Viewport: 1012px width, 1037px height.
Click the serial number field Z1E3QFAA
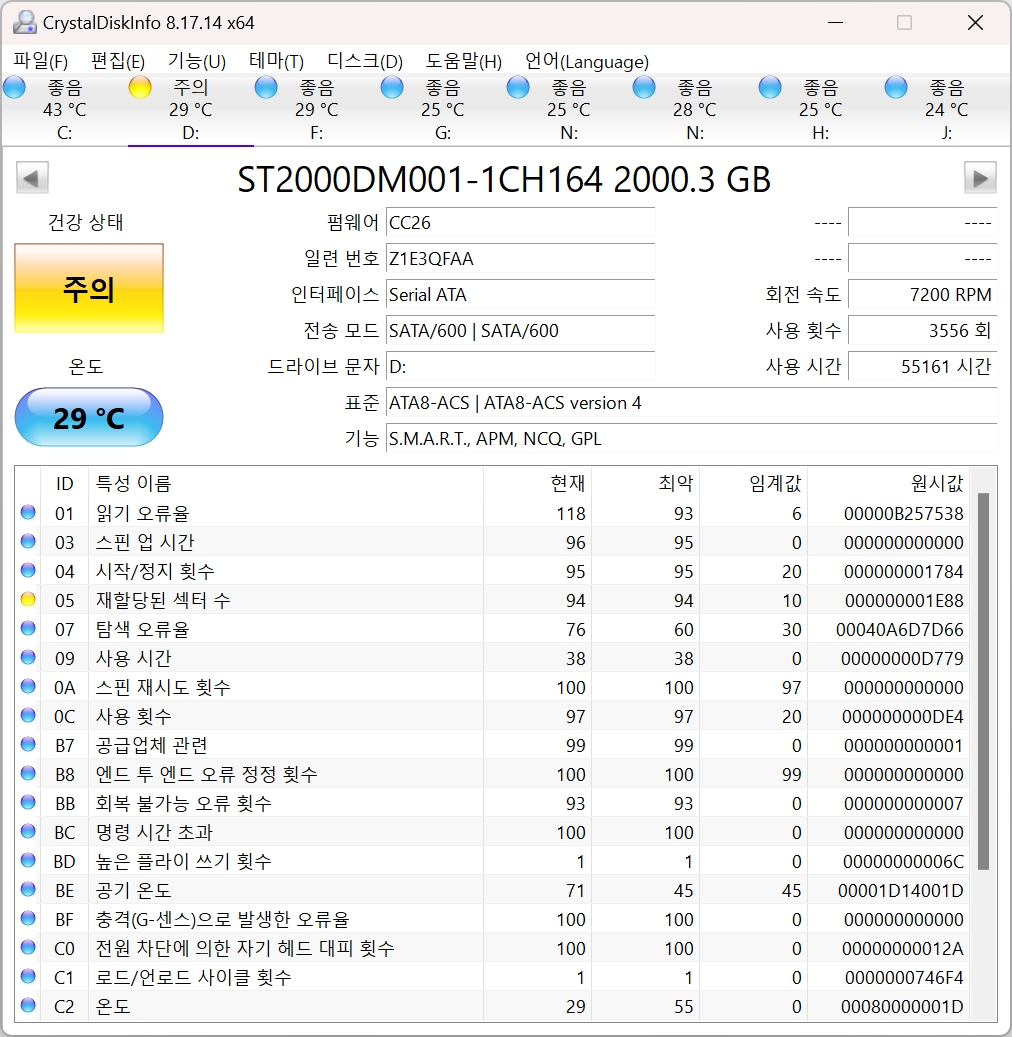pyautogui.click(x=521, y=259)
